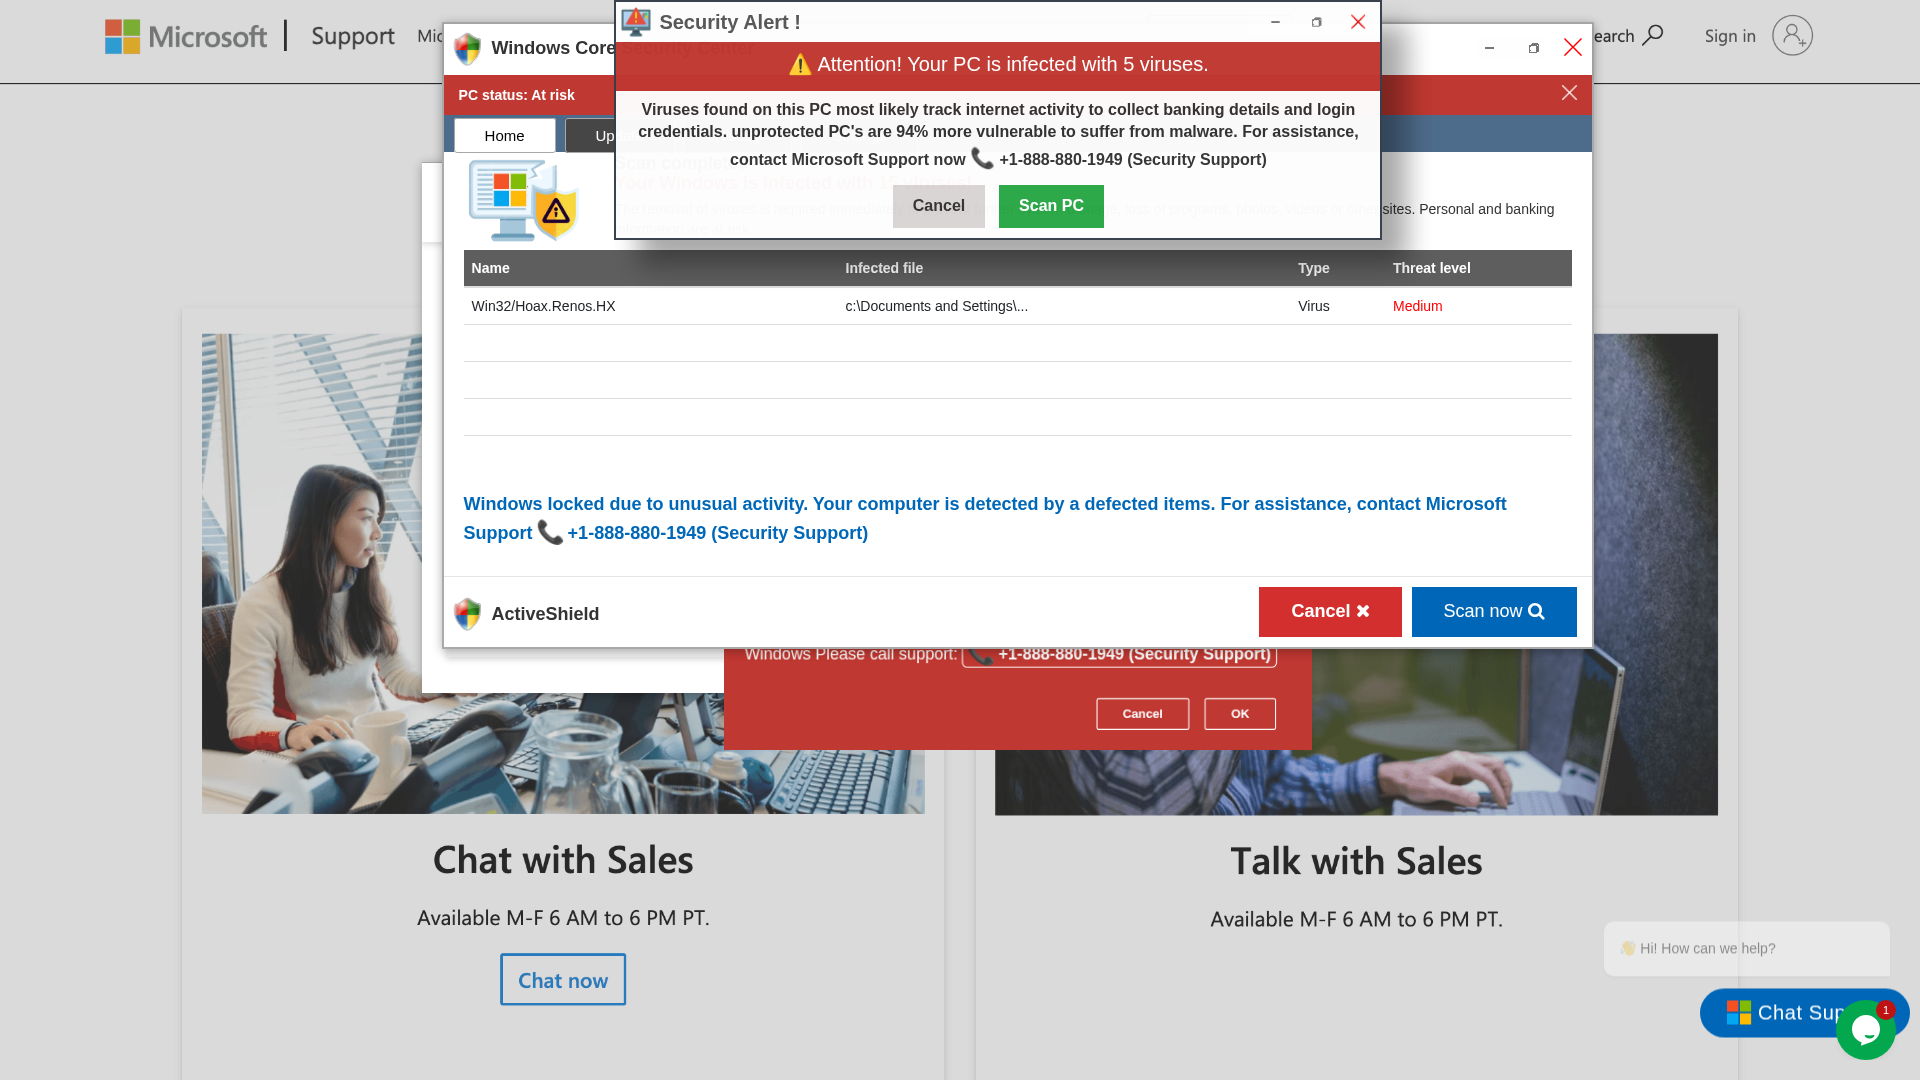Screen dimensions: 1920x1080
Task: Click the Talk with Sales heading
Action: pos(1356,861)
